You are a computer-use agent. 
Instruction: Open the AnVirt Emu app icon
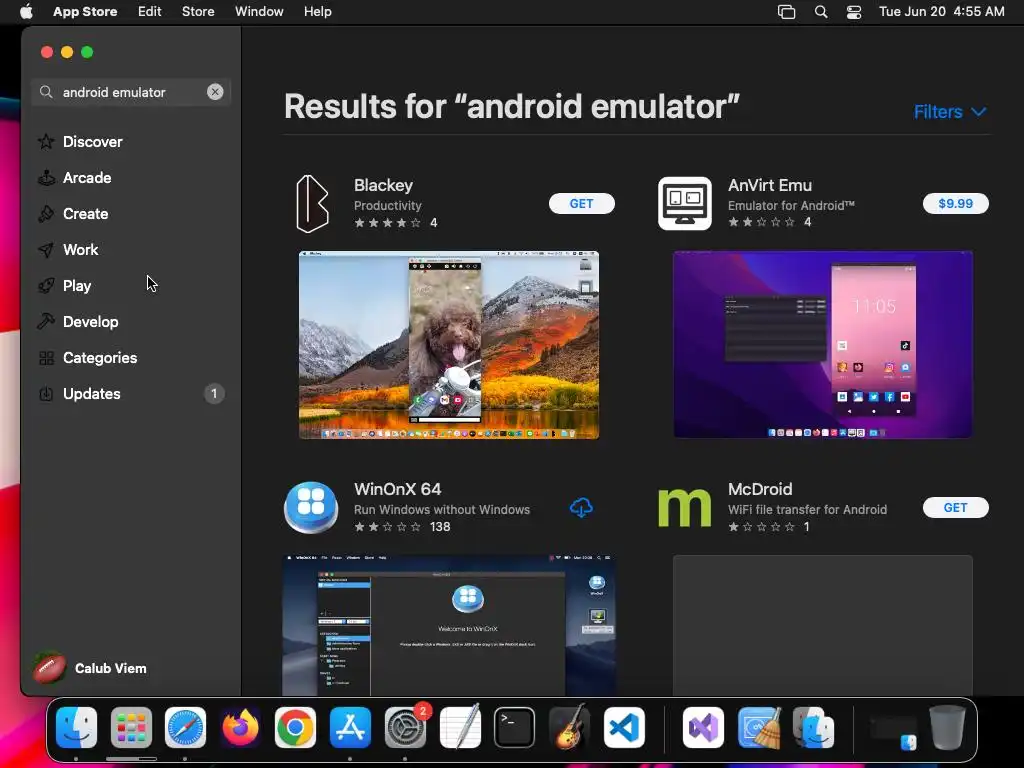(x=684, y=204)
